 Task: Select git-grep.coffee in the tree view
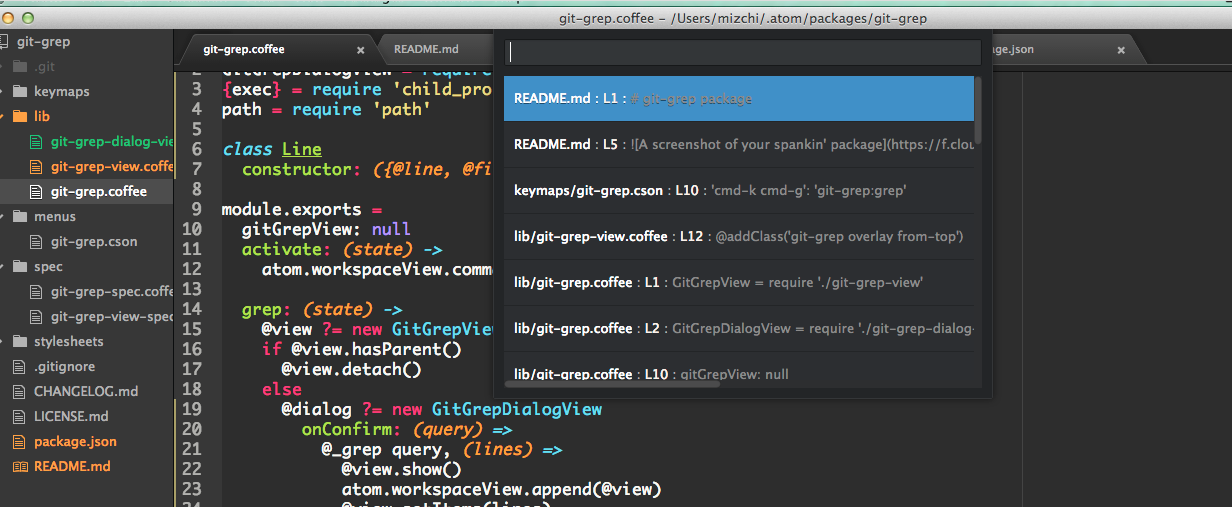(99, 192)
